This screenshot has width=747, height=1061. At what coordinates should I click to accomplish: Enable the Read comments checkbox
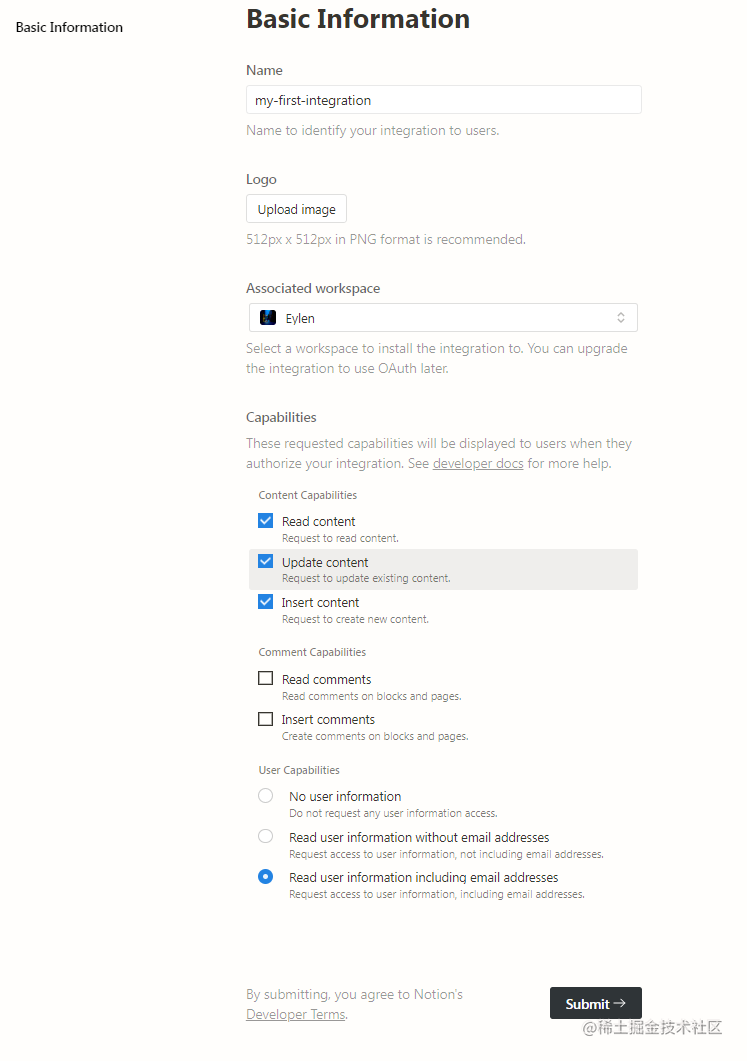[265, 678]
